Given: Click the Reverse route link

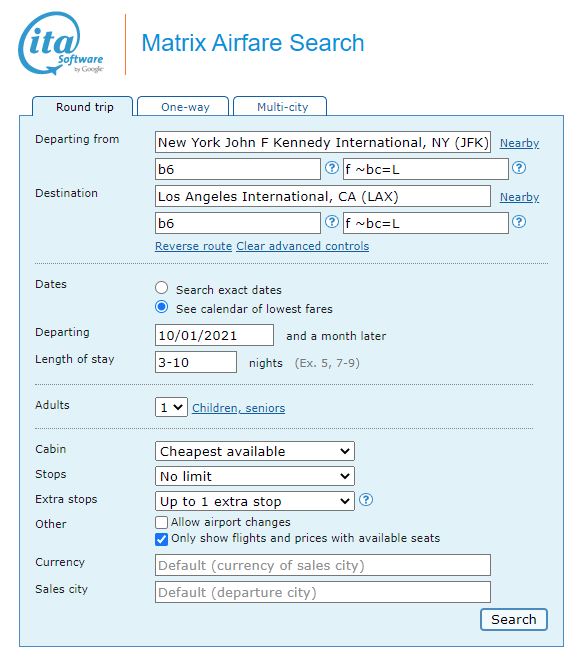Looking at the screenshot, I should [x=193, y=246].
